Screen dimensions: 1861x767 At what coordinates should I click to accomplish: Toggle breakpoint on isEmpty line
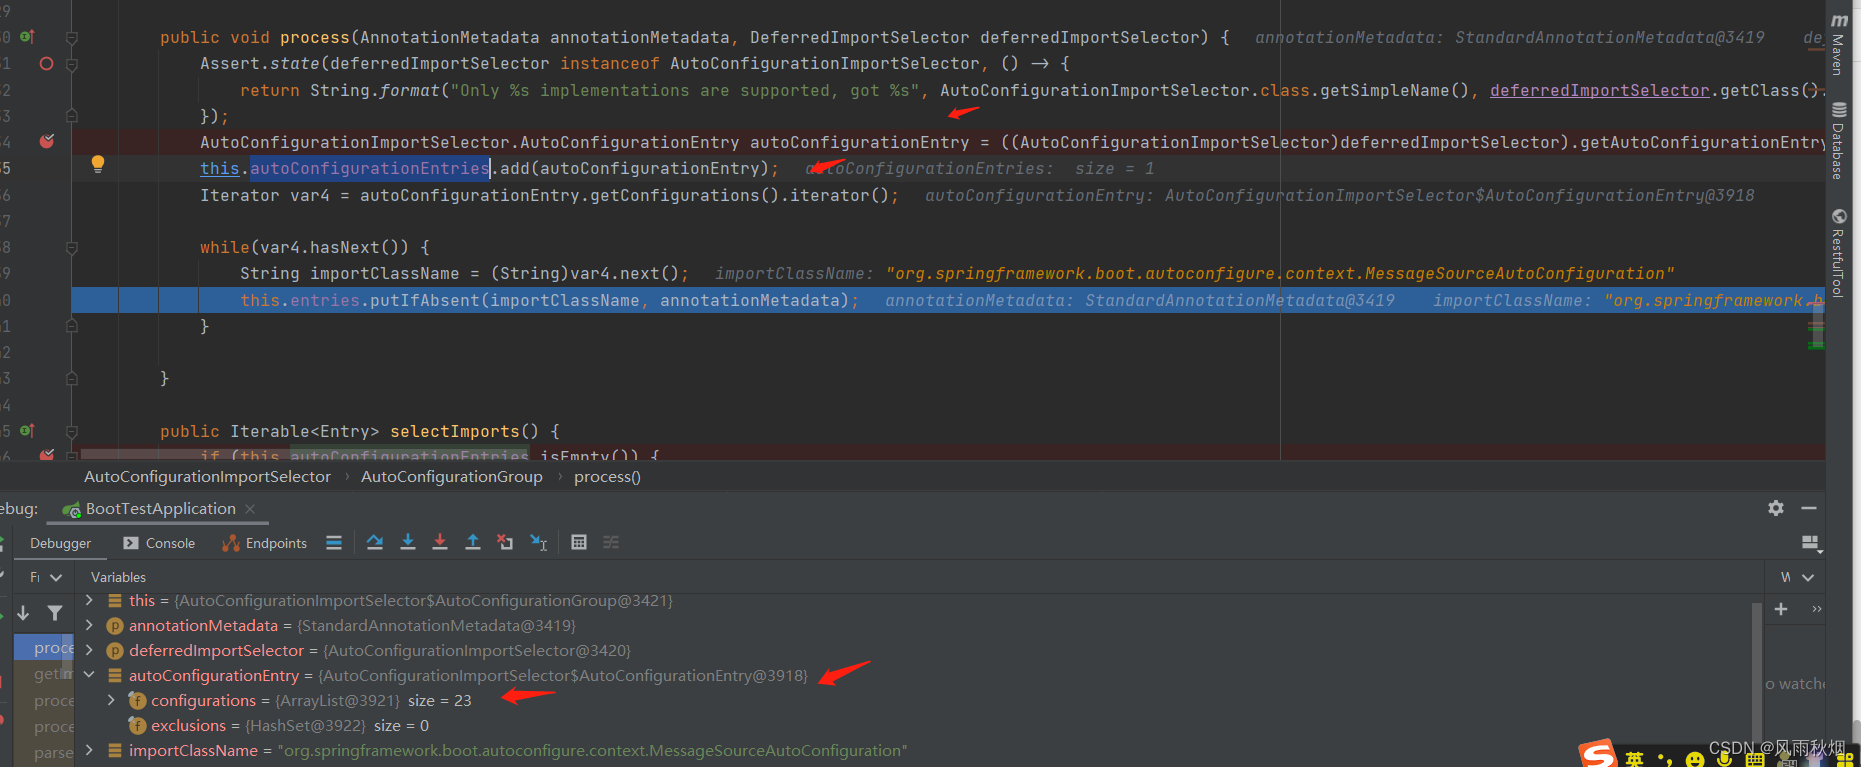[x=46, y=455]
